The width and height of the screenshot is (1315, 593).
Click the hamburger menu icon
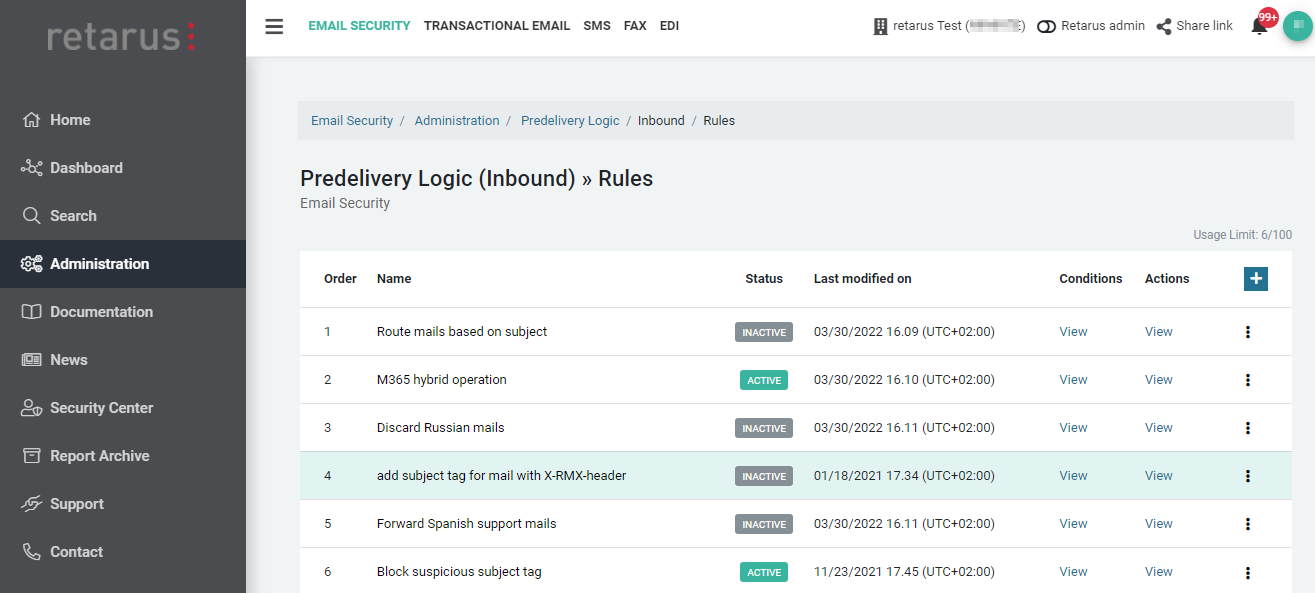click(274, 27)
